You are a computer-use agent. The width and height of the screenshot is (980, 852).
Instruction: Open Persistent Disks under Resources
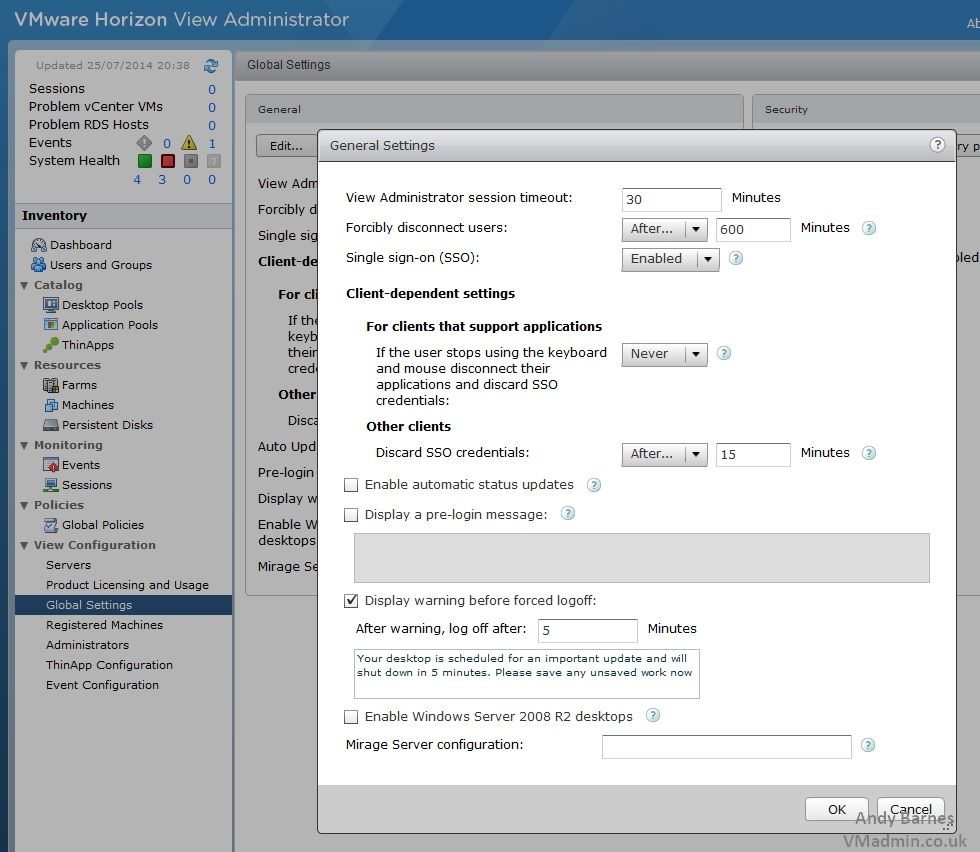[x=107, y=425]
